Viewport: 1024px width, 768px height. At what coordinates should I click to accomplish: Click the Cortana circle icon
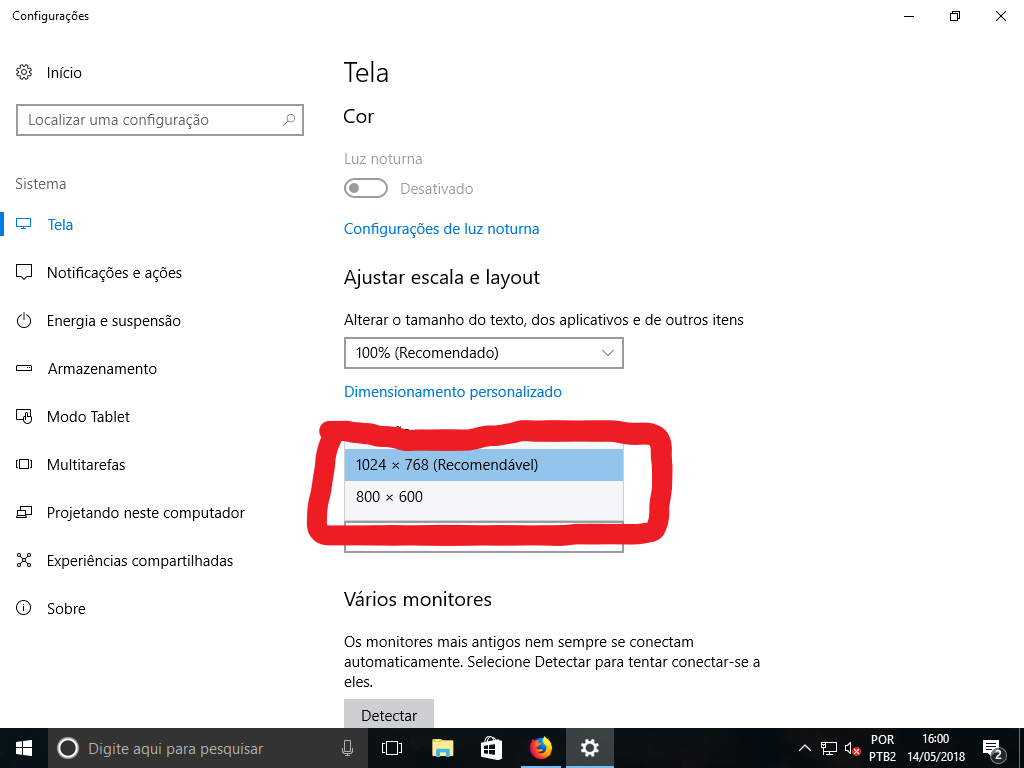pyautogui.click(x=68, y=748)
